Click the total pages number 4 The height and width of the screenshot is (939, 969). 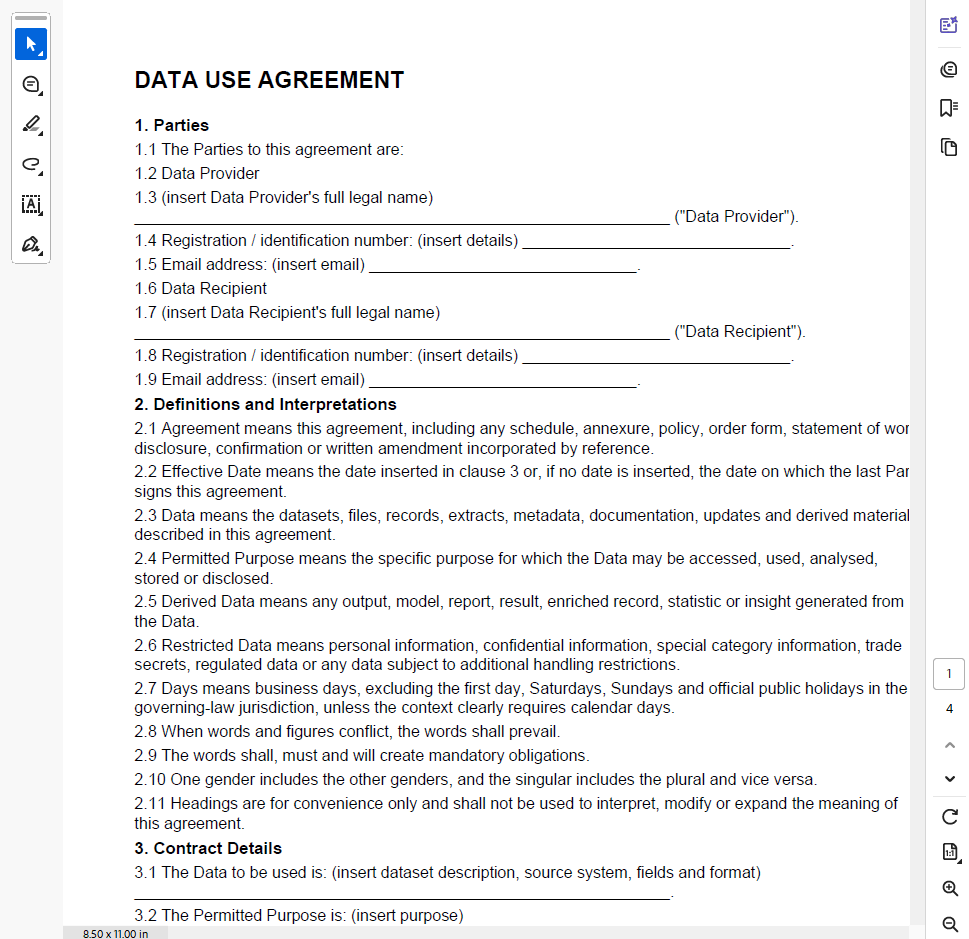tap(949, 708)
